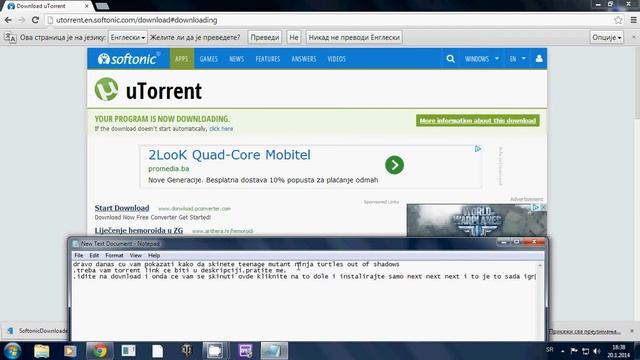This screenshot has height=360, width=640.
Task: Click the uTorrent green logo
Action: (x=107, y=89)
